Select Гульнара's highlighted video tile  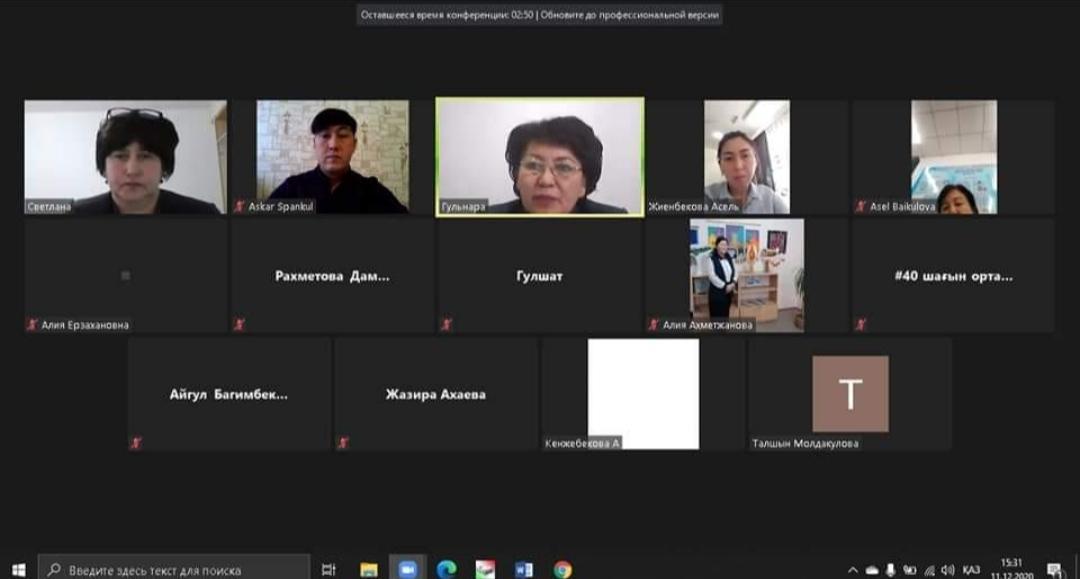tap(540, 156)
